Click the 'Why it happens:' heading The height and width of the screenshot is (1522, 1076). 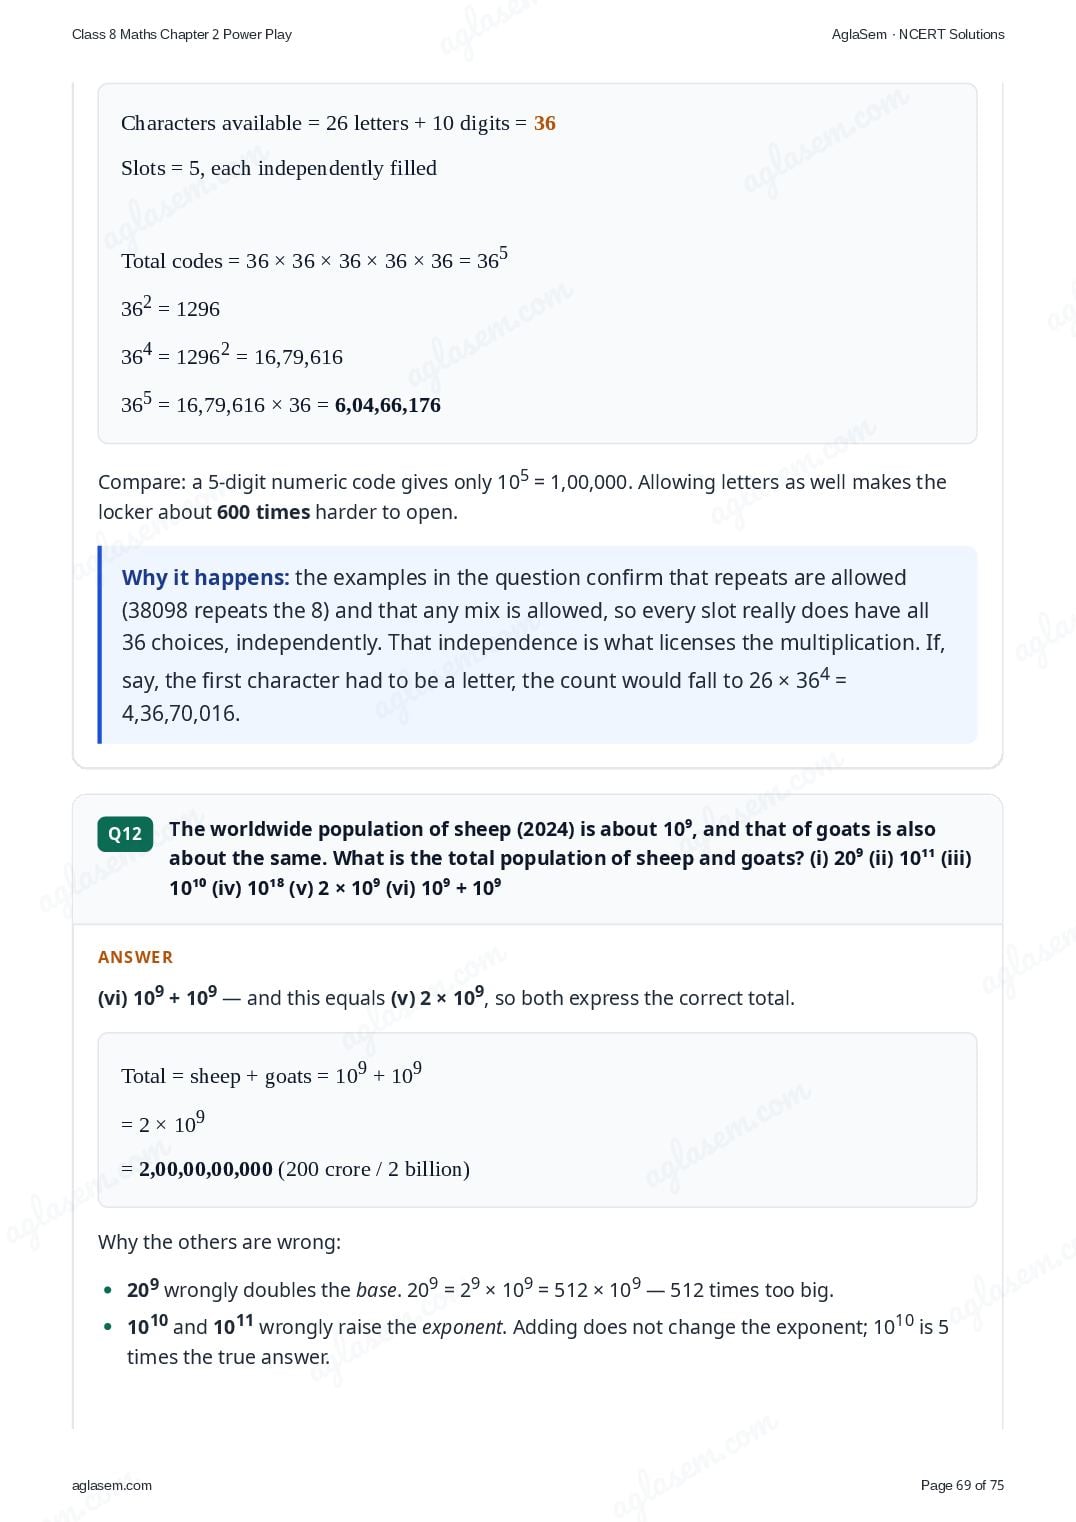click(x=205, y=578)
